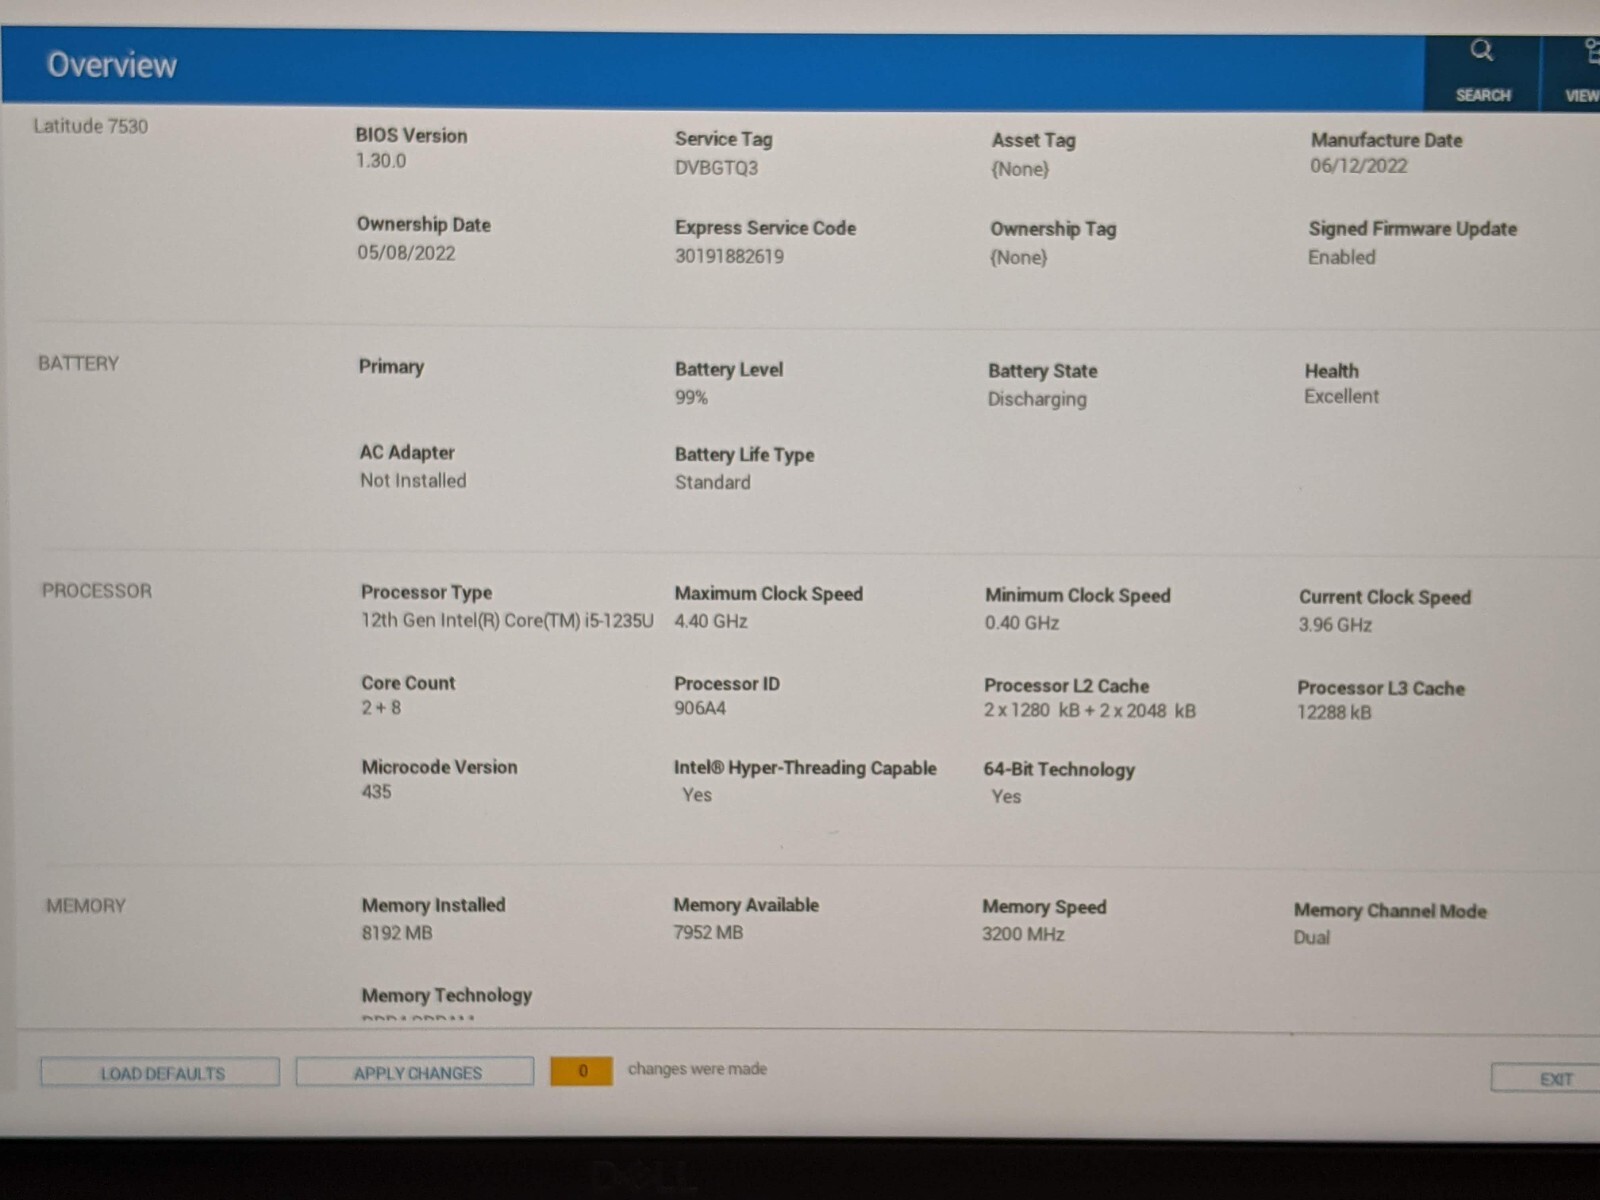Click the 'changes were made' status text
The width and height of the screenshot is (1600, 1200).
[x=697, y=1069]
